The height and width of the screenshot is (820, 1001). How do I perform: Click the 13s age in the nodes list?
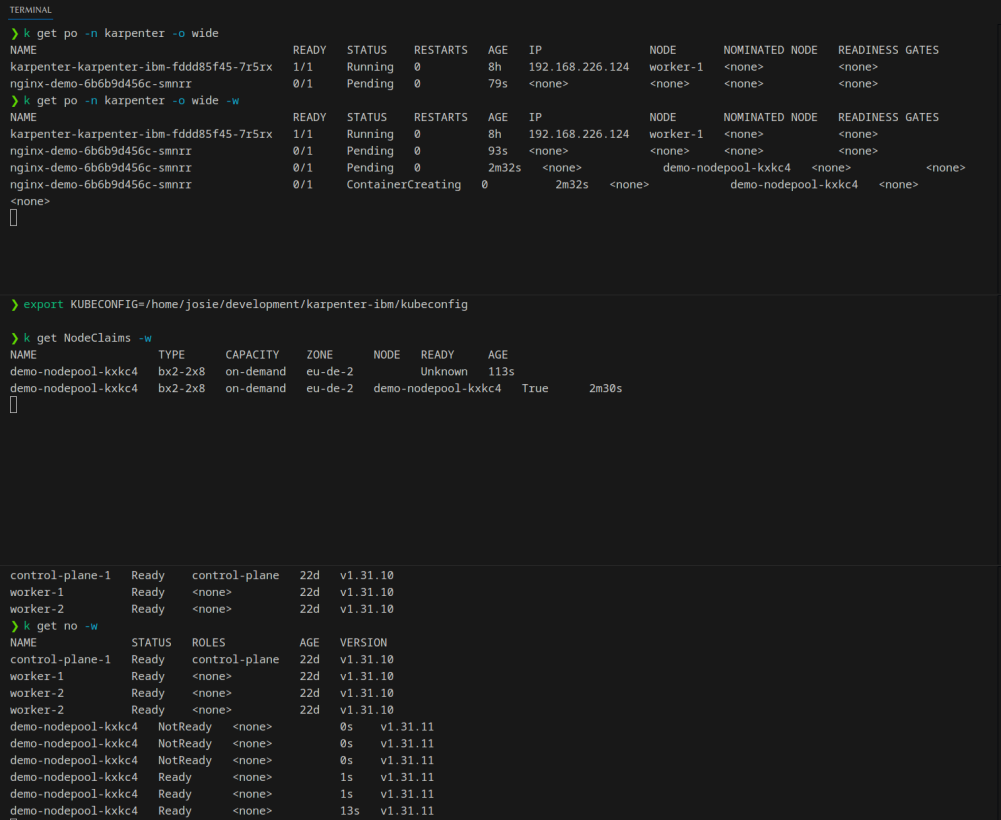pyautogui.click(x=349, y=811)
